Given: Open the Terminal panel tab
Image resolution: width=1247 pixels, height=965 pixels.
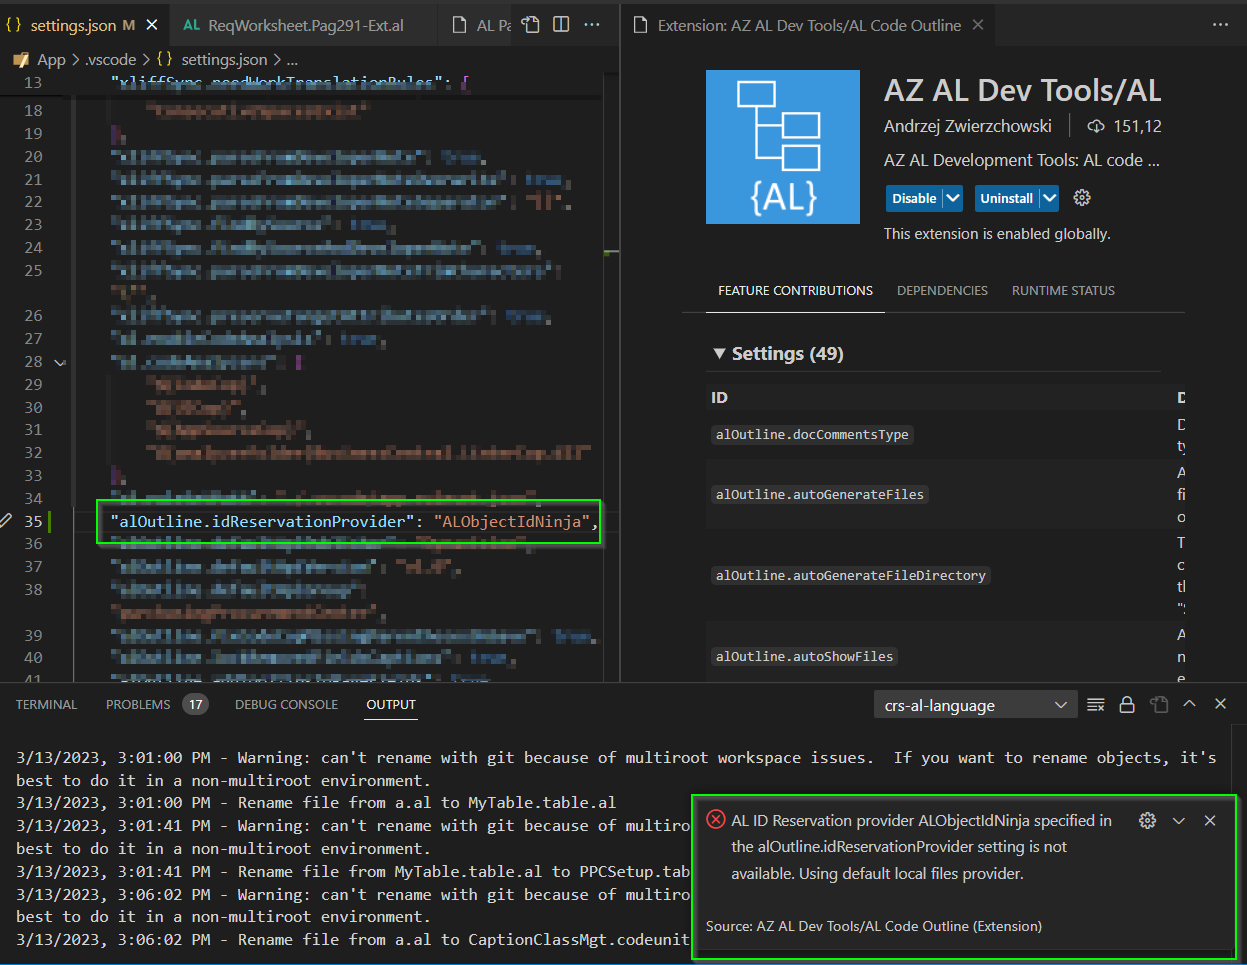Looking at the screenshot, I should (x=46, y=704).
